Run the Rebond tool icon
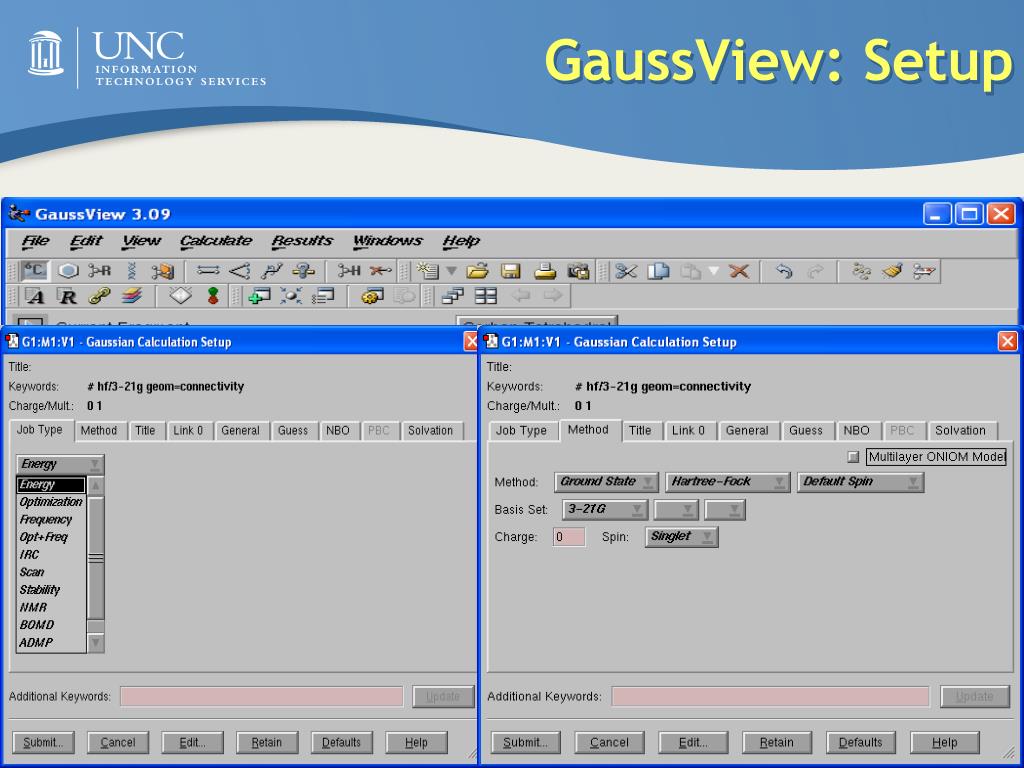This screenshot has width=1024, height=768. tap(861, 270)
